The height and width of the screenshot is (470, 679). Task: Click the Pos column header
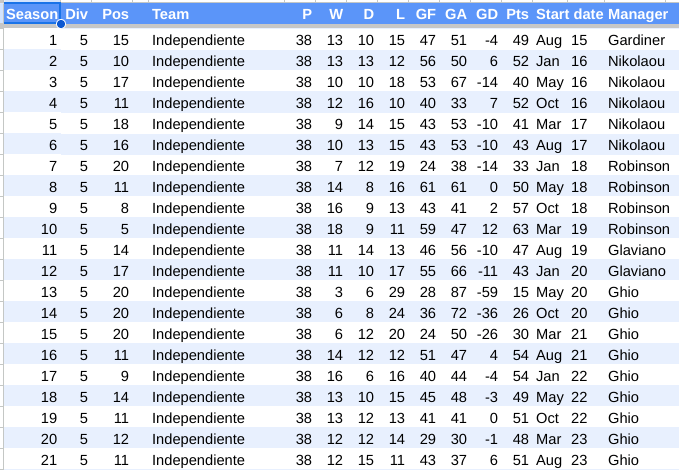(x=115, y=14)
